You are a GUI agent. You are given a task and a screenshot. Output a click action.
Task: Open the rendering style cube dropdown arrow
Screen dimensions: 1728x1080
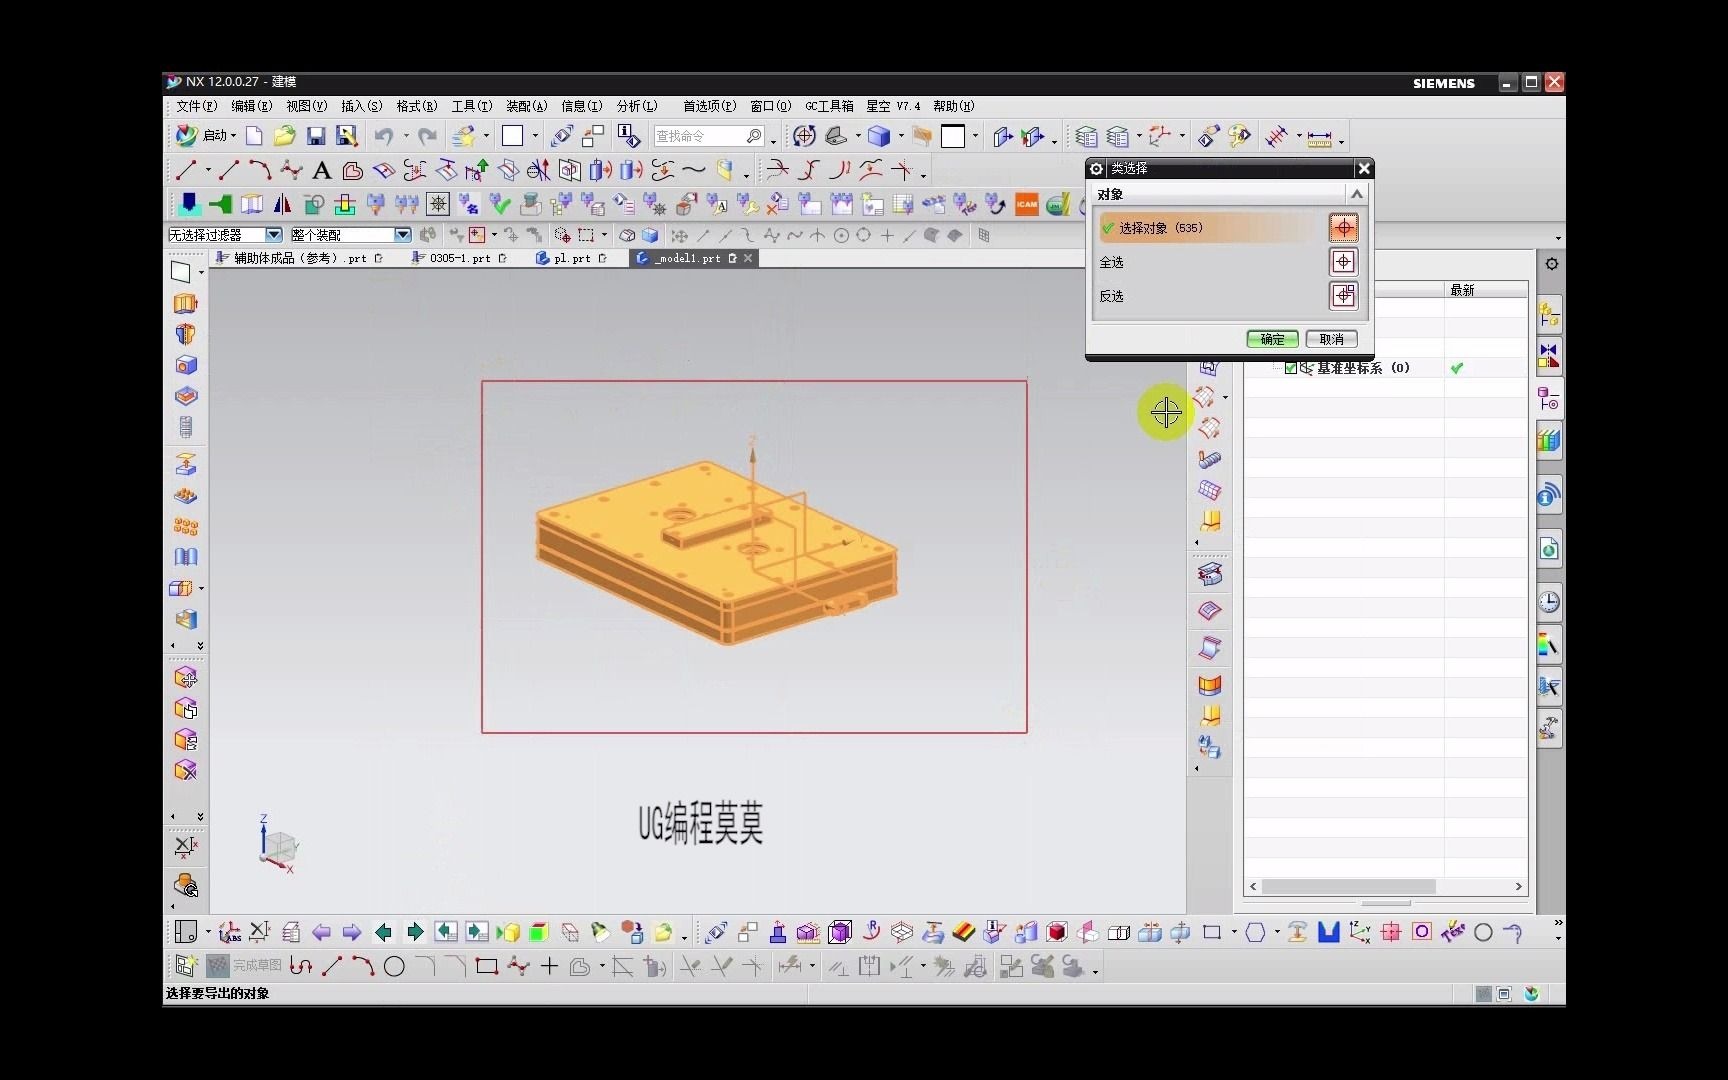pyautogui.click(x=900, y=137)
